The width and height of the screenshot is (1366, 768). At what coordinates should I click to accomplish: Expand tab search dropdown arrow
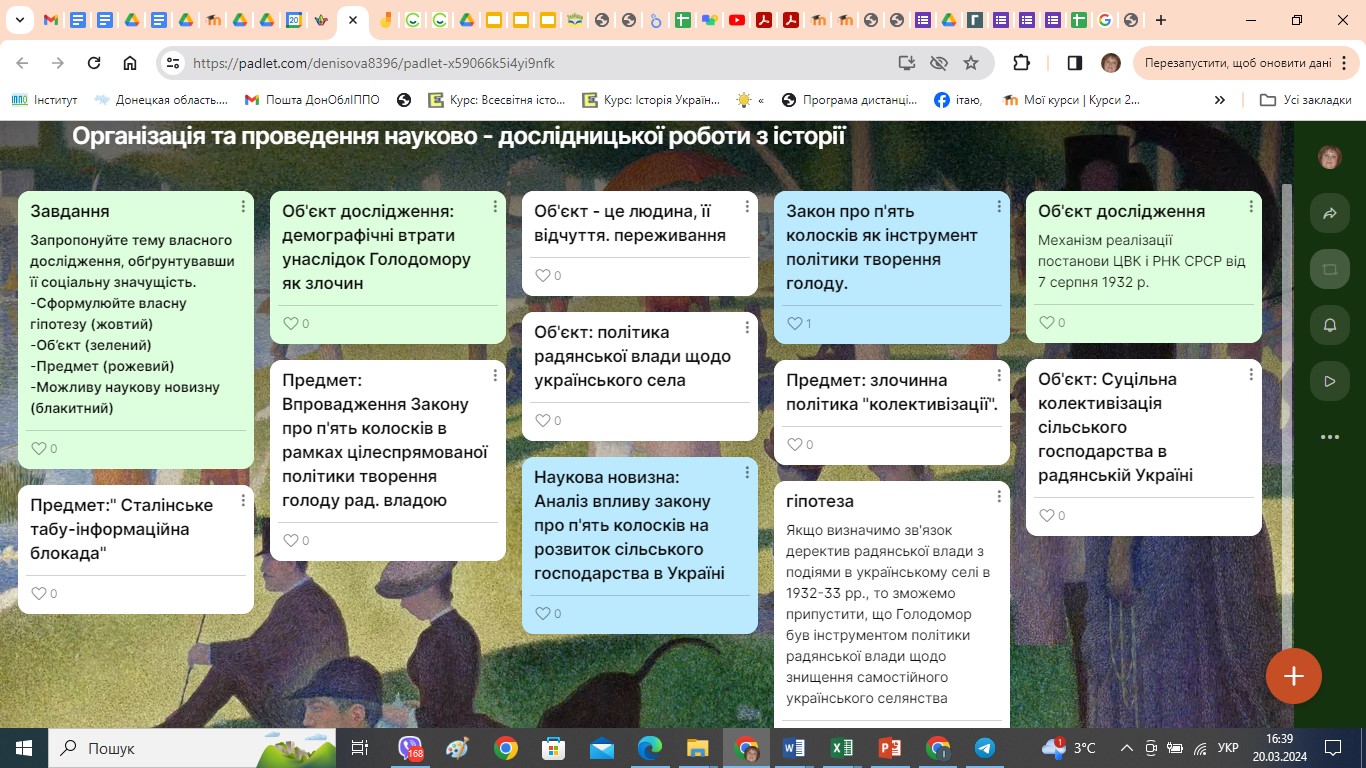coord(21,20)
